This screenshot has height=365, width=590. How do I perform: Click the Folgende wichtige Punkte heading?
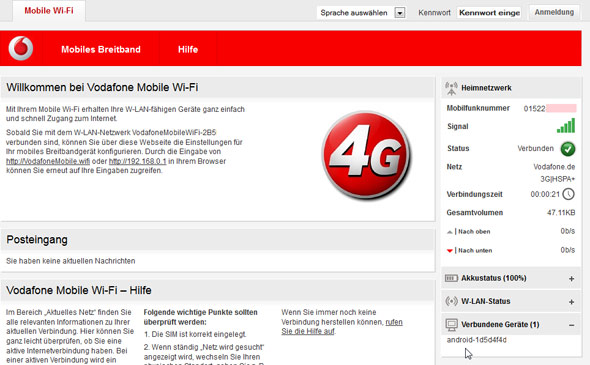coord(201,317)
